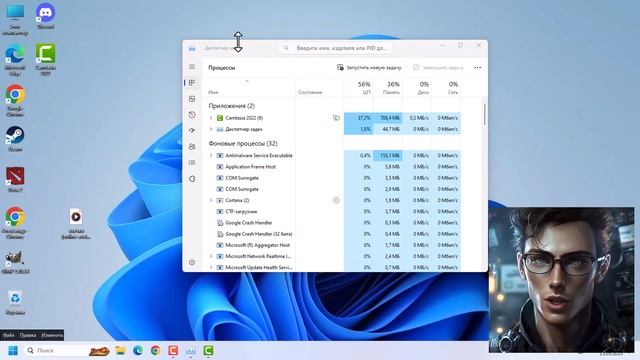Viewport: 640px width, 360px height.
Task: Sort processes by Имя column
Action: point(213,92)
